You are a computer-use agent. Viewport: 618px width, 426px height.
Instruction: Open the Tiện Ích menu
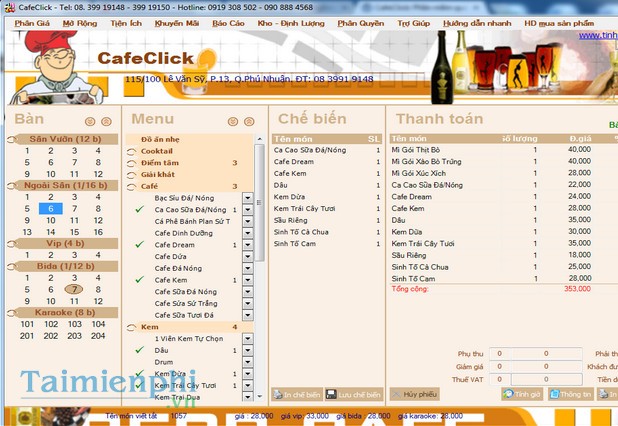point(126,23)
